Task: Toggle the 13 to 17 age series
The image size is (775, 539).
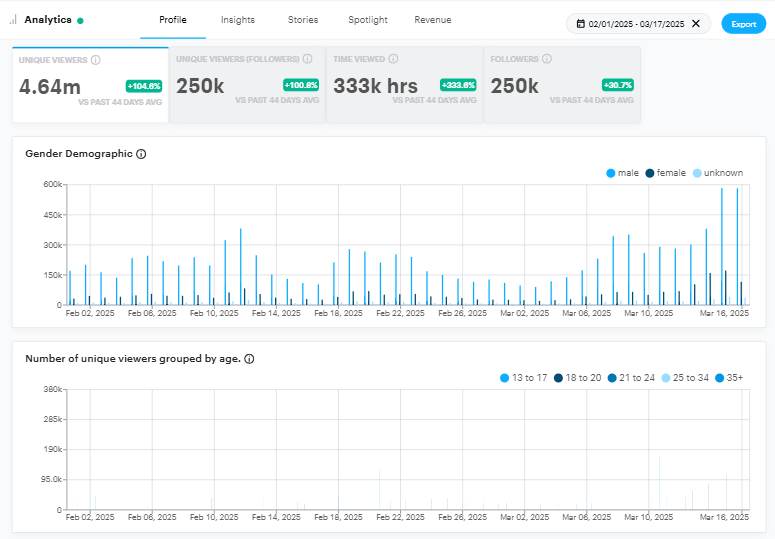Action: coord(523,378)
